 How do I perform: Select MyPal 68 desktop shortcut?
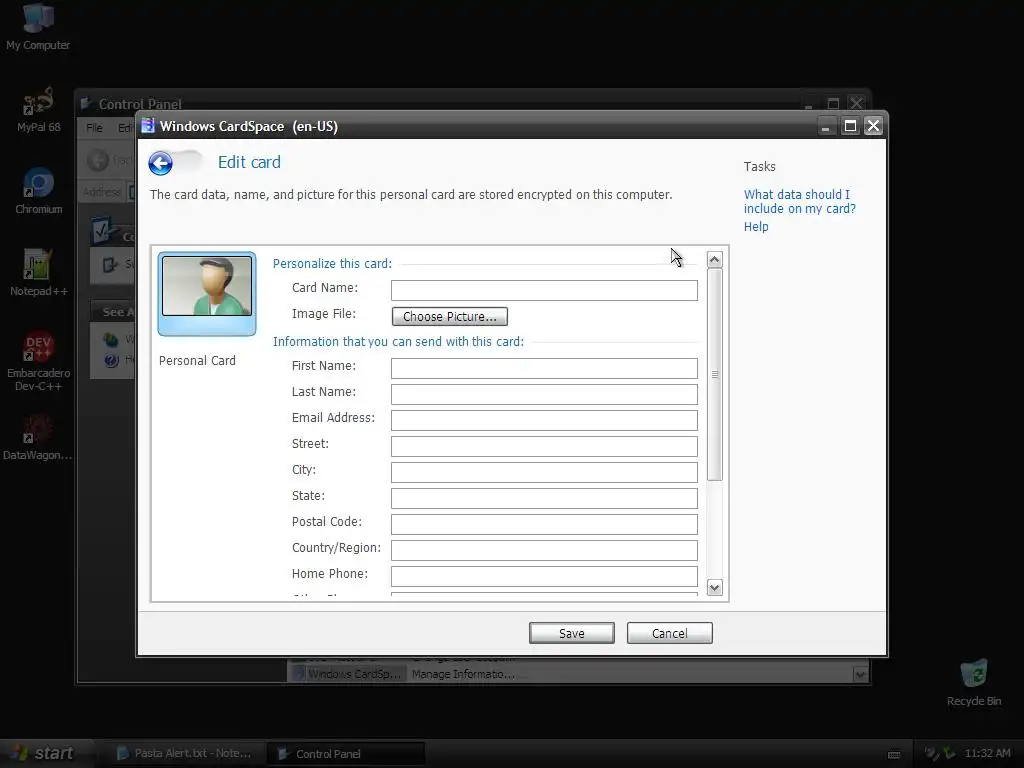[39, 110]
